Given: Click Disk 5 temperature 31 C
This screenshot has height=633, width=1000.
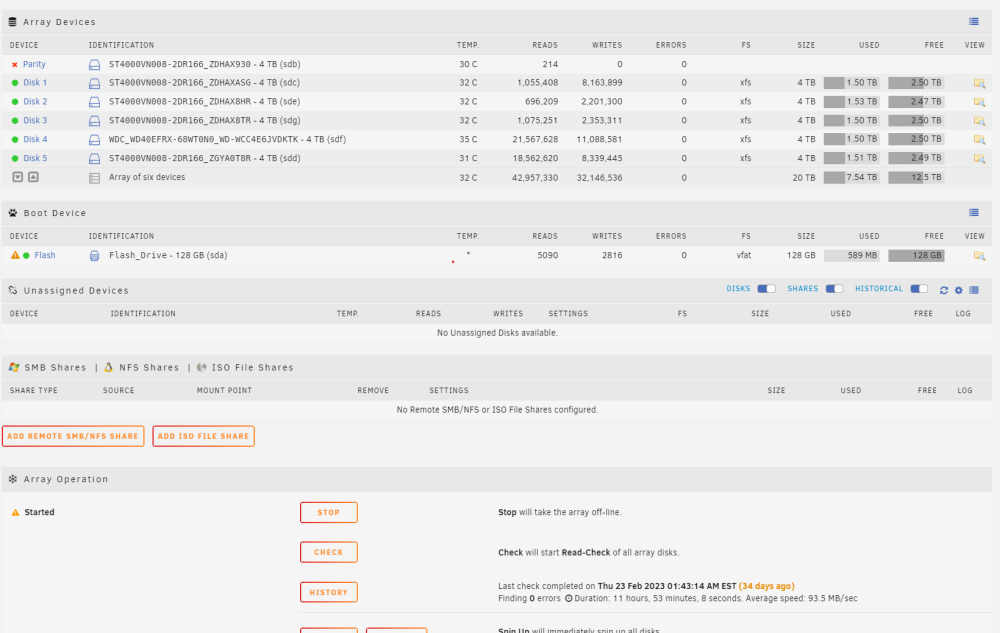Looking at the screenshot, I should [468, 158].
